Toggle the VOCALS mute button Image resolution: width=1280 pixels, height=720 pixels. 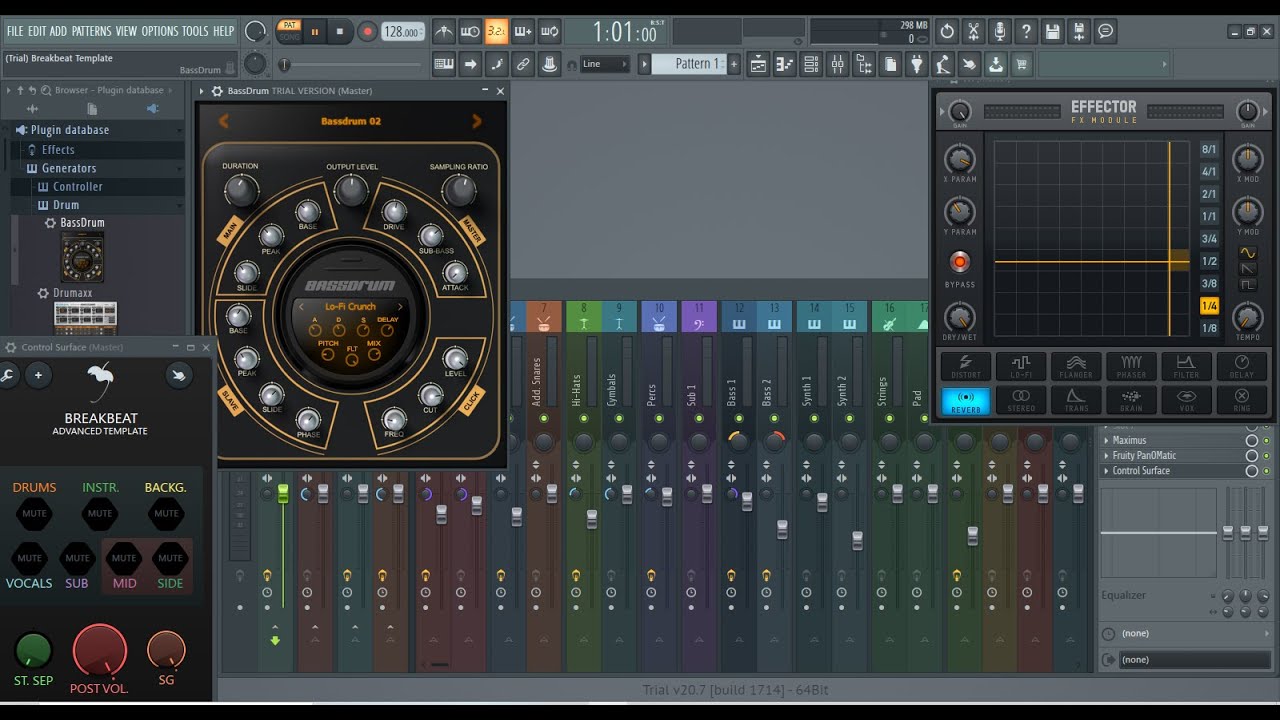pyautogui.click(x=29, y=558)
